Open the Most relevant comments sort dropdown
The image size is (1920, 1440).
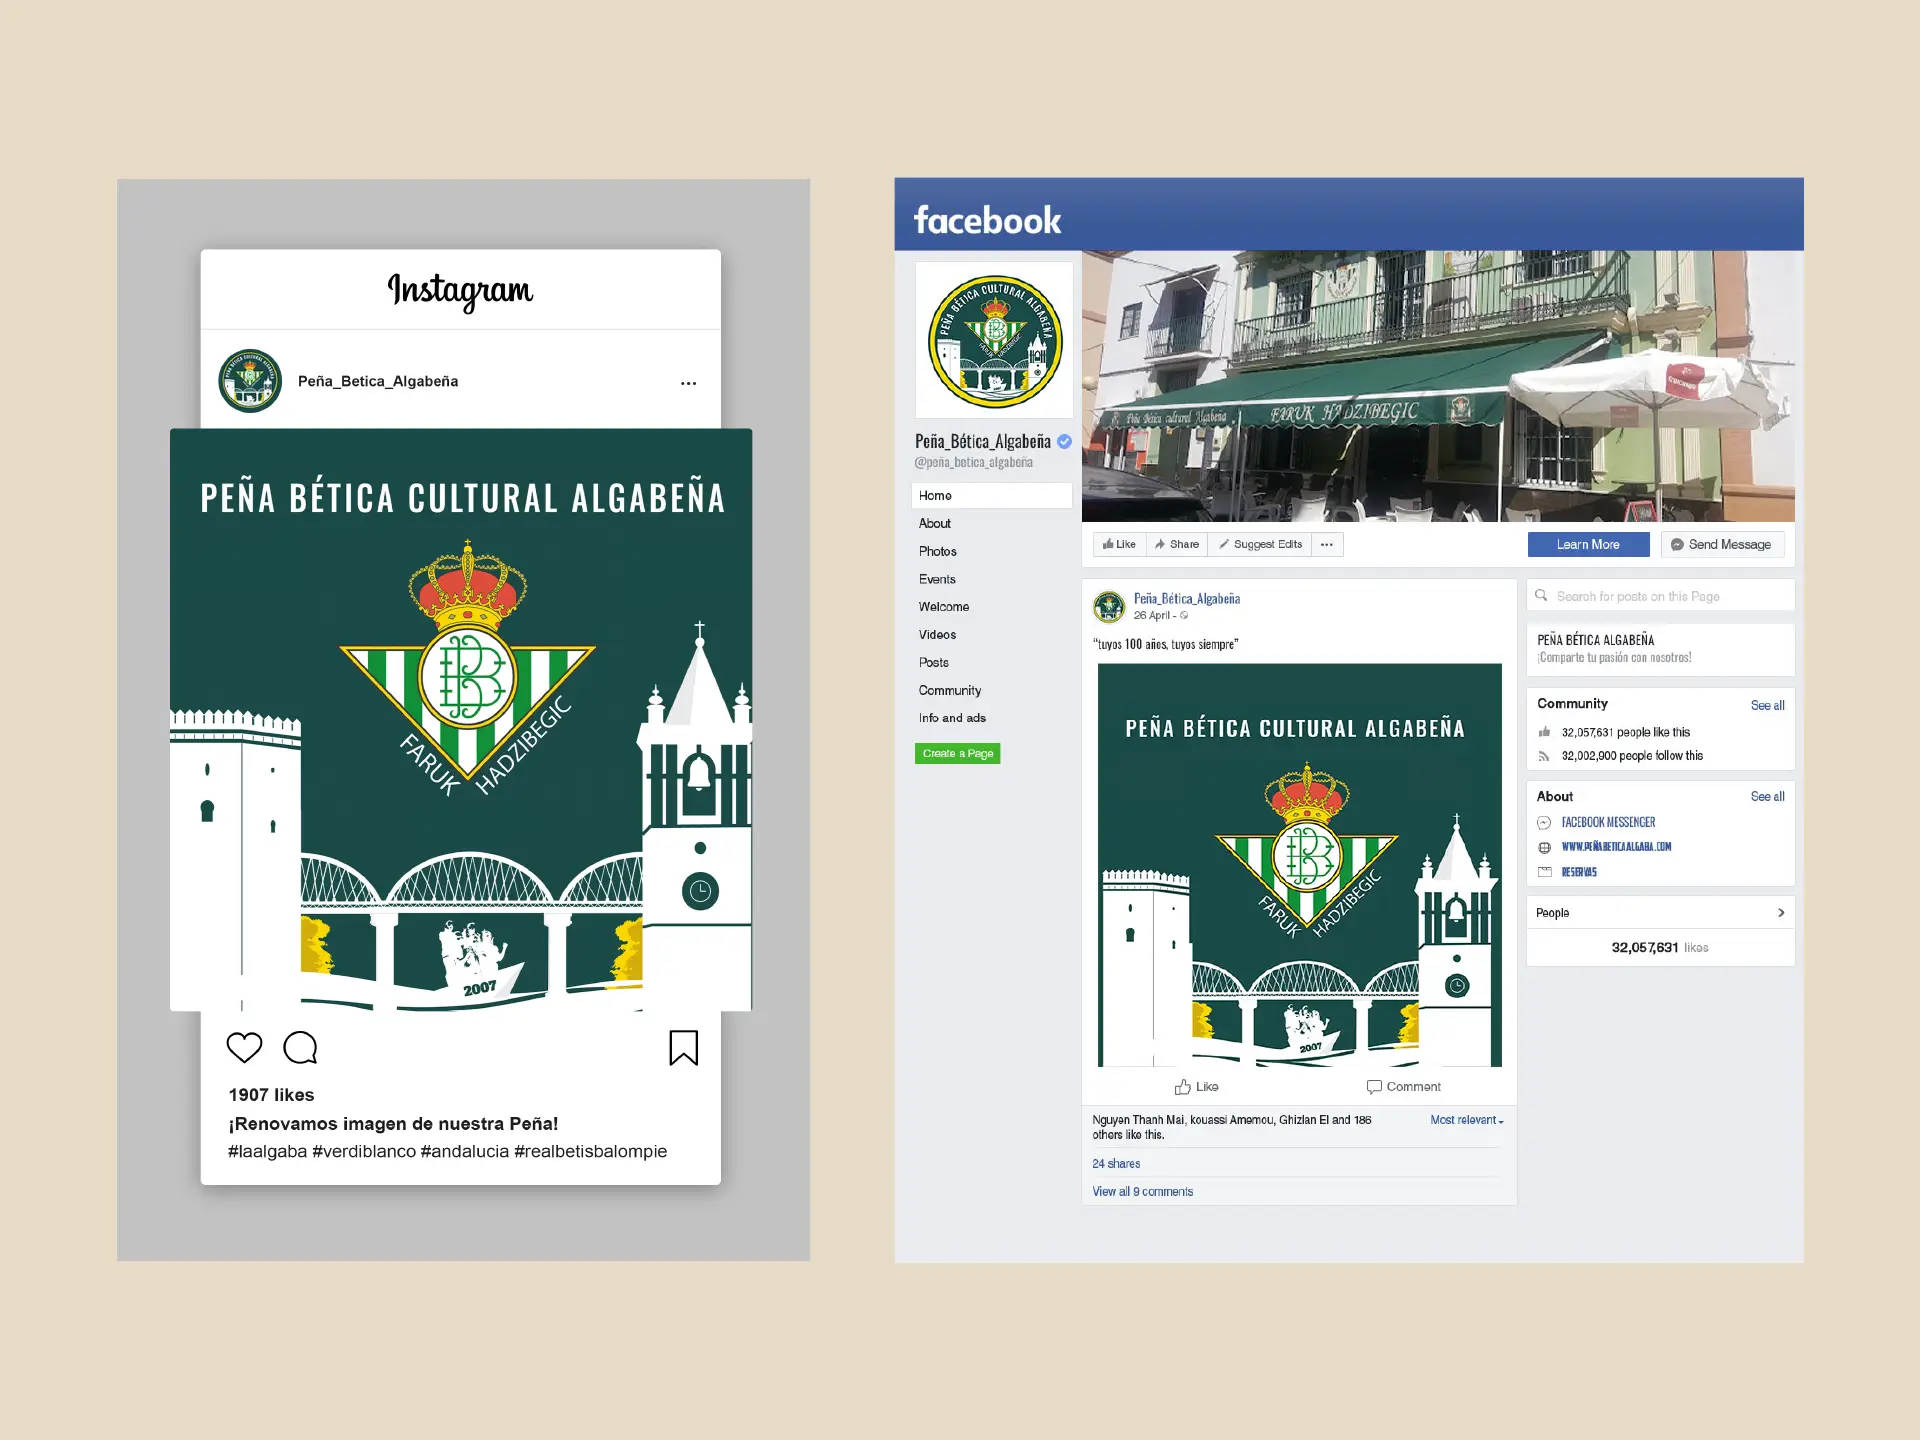point(1467,1120)
